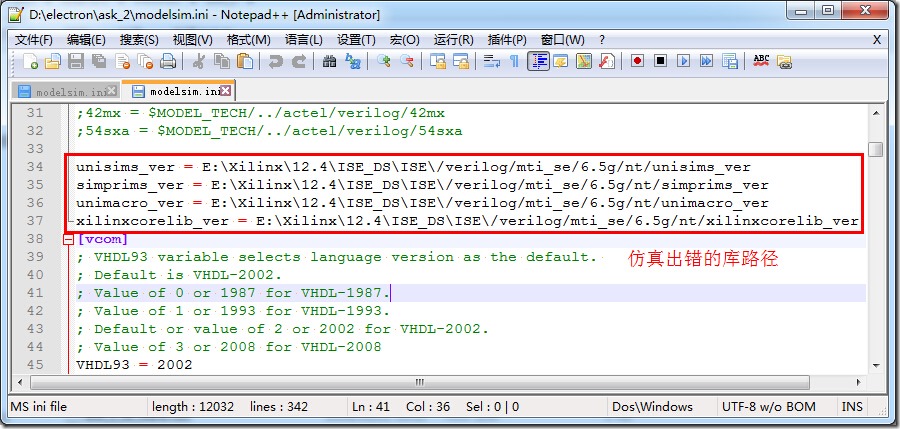The width and height of the screenshot is (900, 429).
Task: Click the INS status bar field
Action: tap(852, 407)
